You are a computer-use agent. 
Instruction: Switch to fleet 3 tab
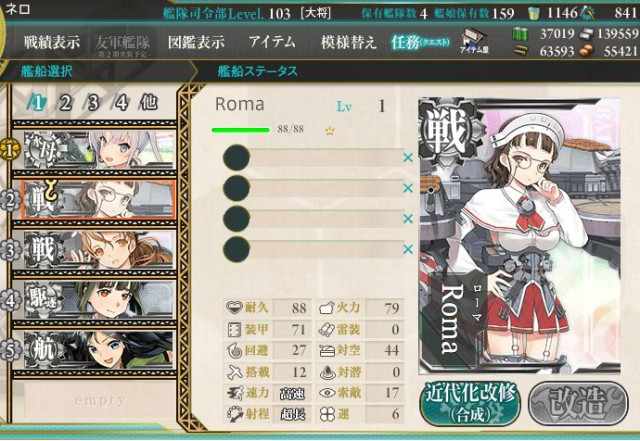[93, 103]
